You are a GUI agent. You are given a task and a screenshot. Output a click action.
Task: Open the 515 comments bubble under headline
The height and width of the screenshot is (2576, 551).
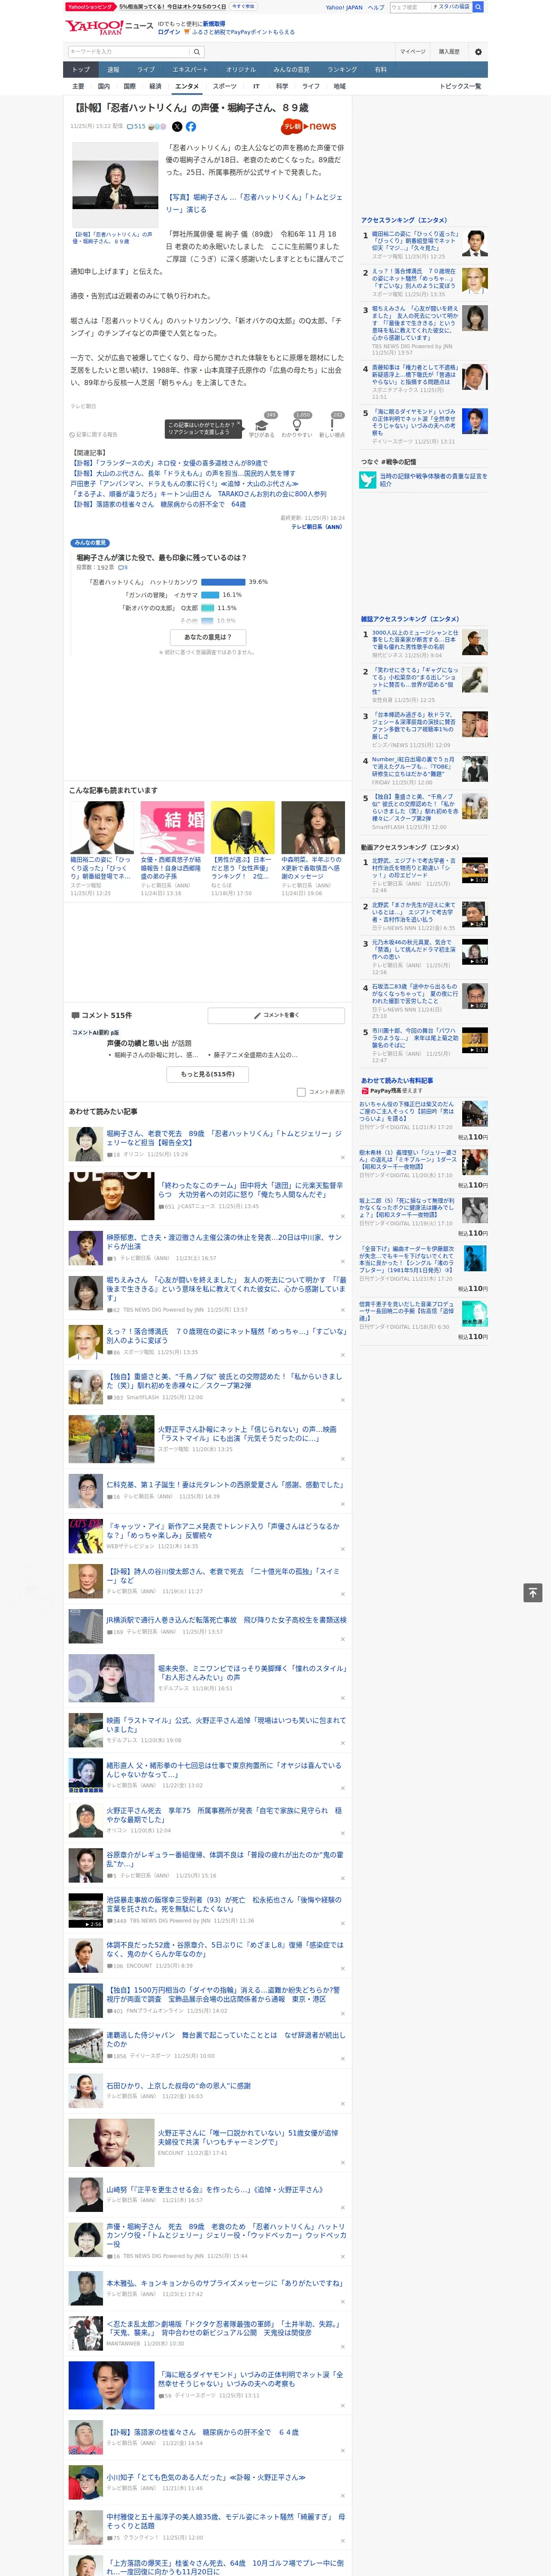135,127
